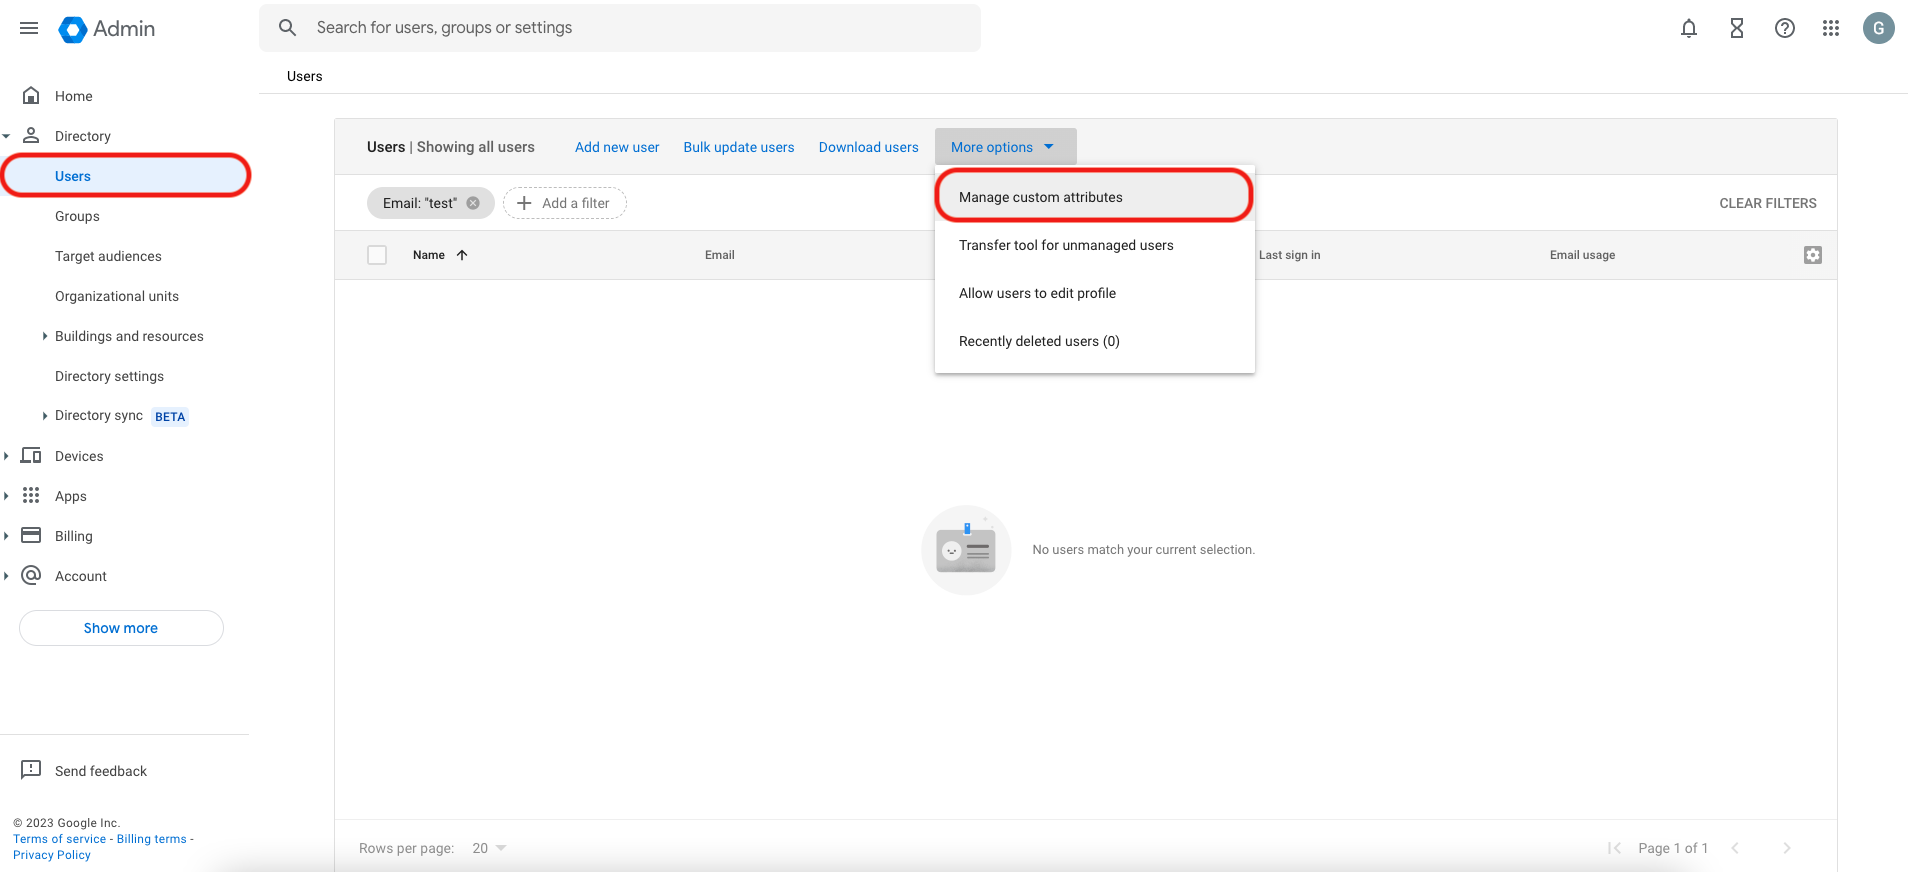1908x872 pixels.
Task: Choose Manage custom attributes
Action: click(x=1040, y=197)
